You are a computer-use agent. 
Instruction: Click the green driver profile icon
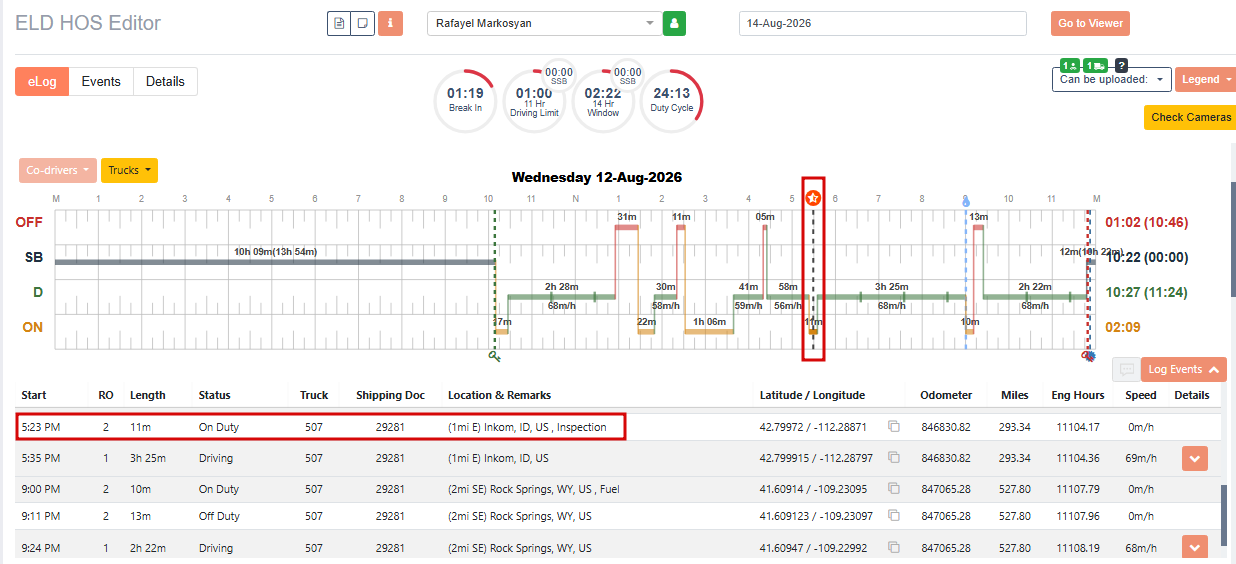(x=674, y=23)
